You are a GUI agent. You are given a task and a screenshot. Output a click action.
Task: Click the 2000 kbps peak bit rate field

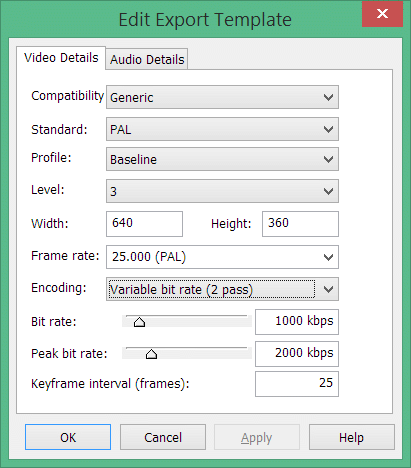point(297,354)
